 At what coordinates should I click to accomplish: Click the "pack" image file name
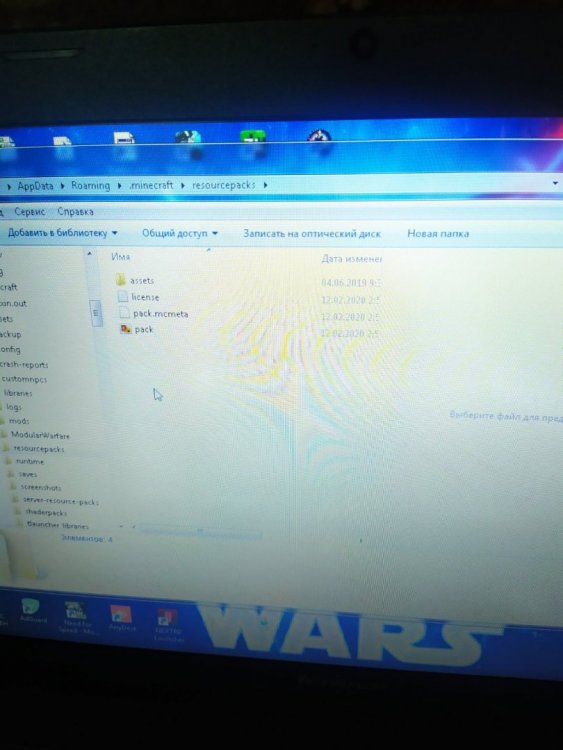pyautogui.click(x=144, y=330)
